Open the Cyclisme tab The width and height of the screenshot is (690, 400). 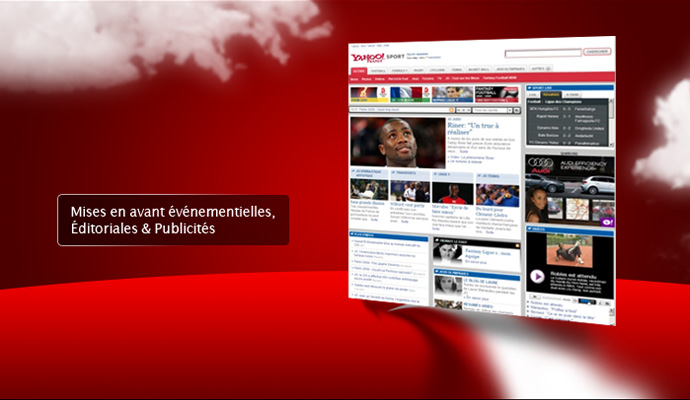point(437,70)
